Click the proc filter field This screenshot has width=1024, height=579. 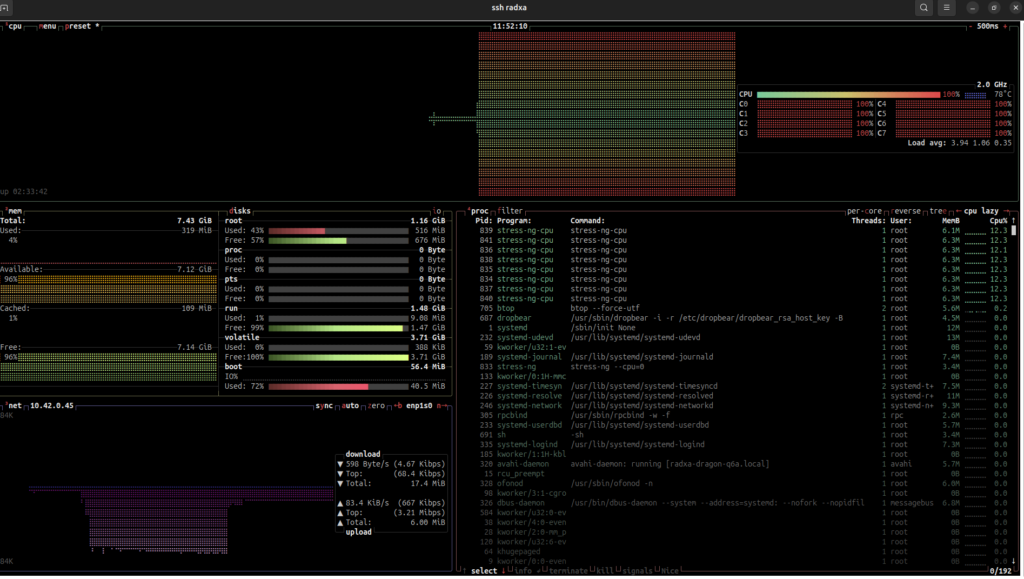(511, 211)
